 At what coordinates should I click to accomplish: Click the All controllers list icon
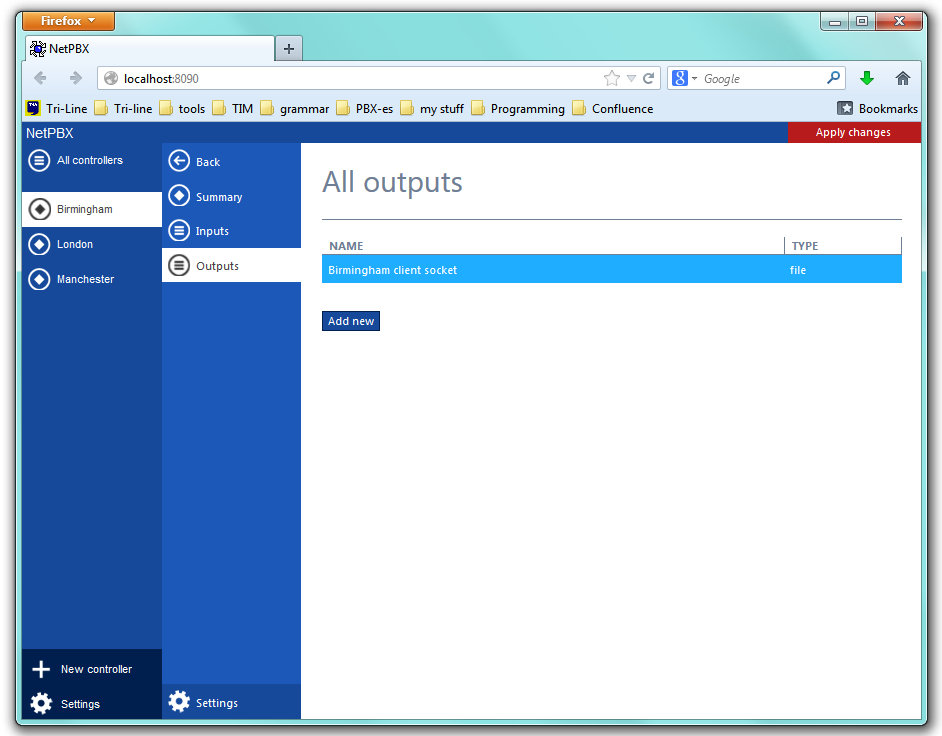[39, 160]
